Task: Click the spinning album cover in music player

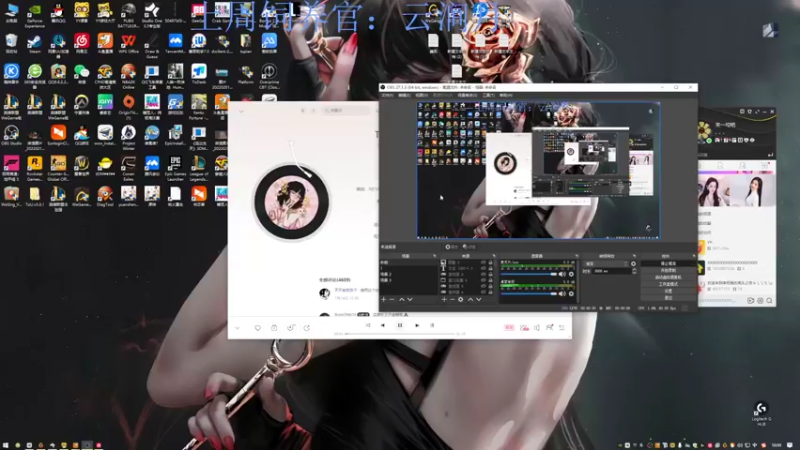Action: pyautogui.click(x=291, y=202)
